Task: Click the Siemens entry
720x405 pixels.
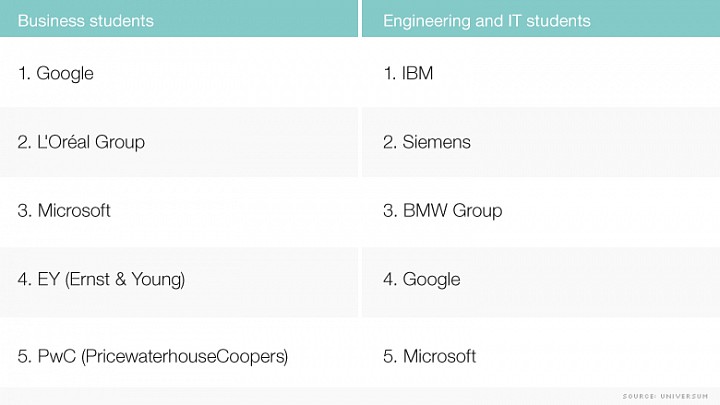Action: pos(436,142)
